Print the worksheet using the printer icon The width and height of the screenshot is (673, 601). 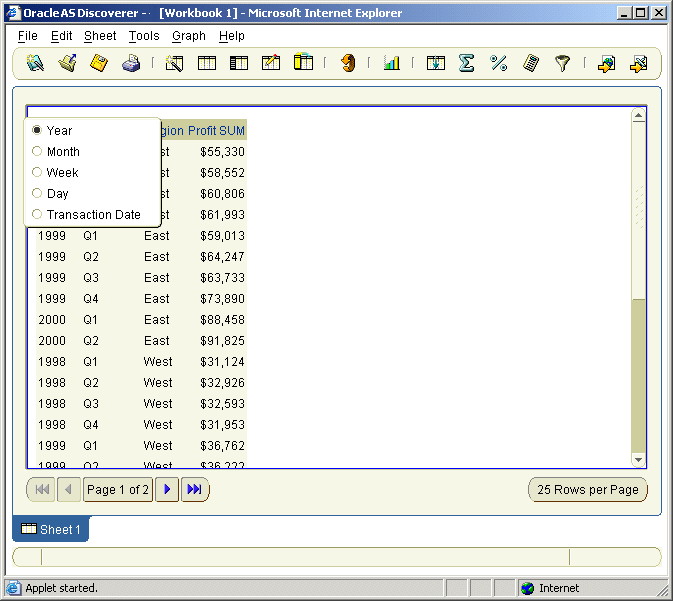pyautogui.click(x=131, y=64)
